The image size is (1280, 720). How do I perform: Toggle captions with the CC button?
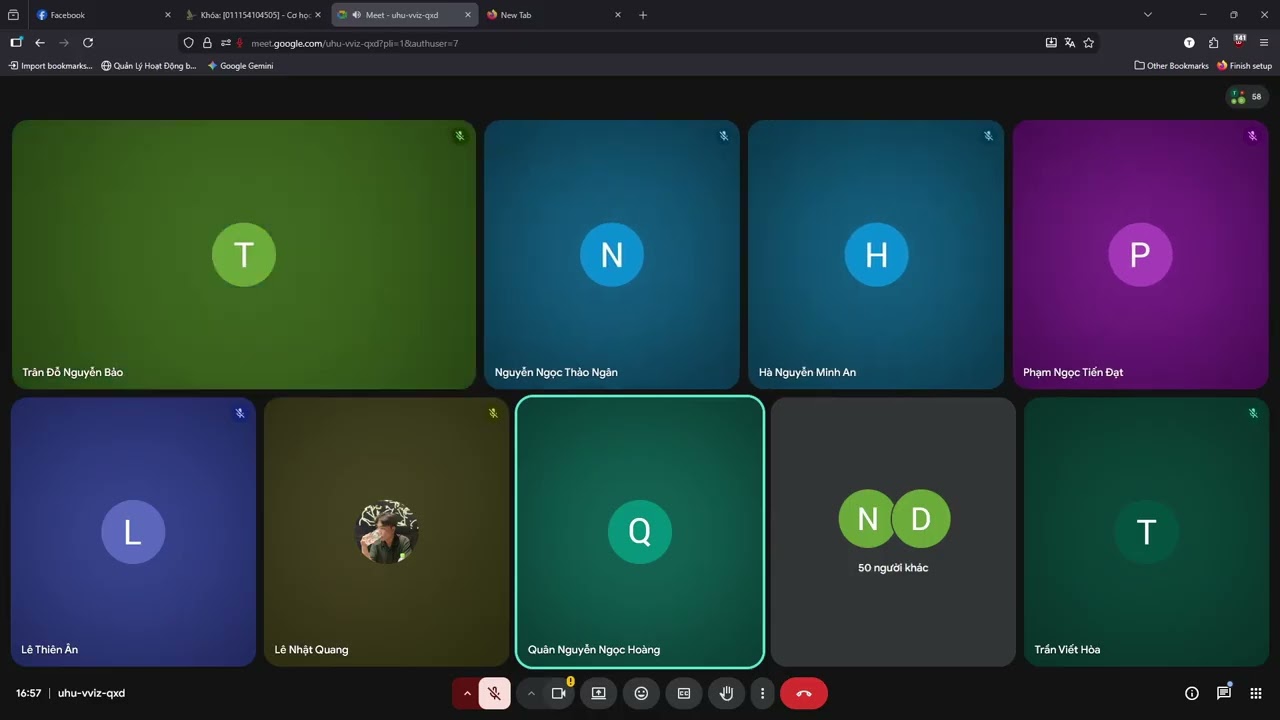coord(684,693)
